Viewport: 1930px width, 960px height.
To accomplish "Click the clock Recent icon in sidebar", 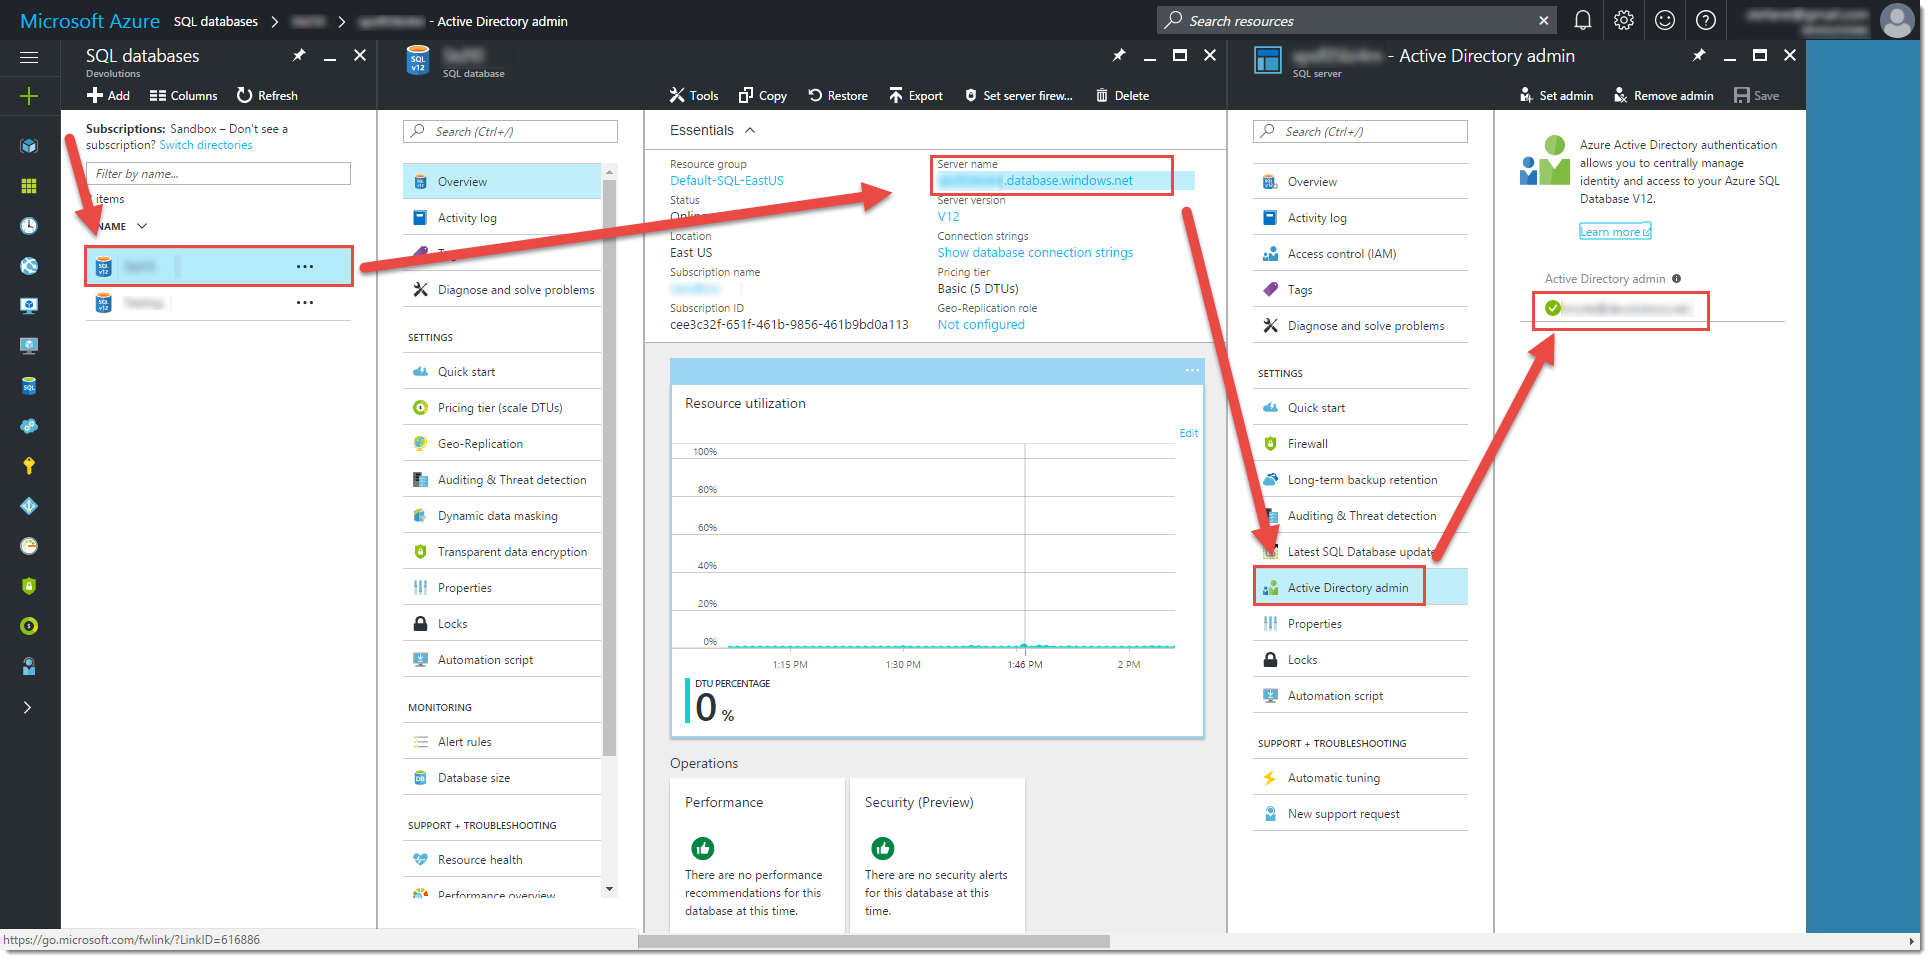I will click(x=29, y=226).
